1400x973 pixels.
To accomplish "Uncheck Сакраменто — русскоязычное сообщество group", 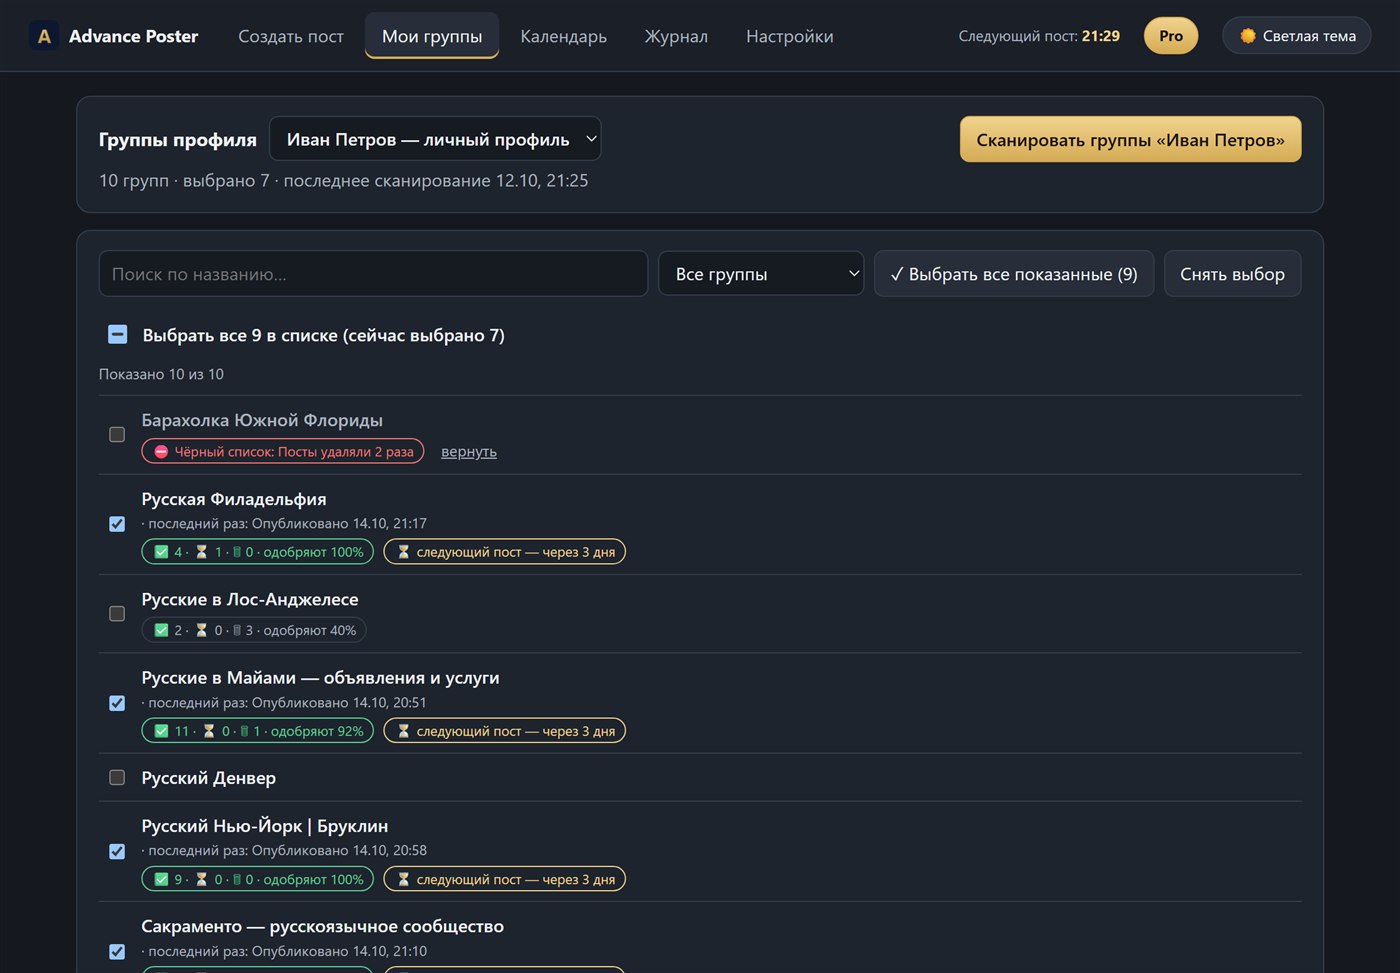I will (117, 952).
